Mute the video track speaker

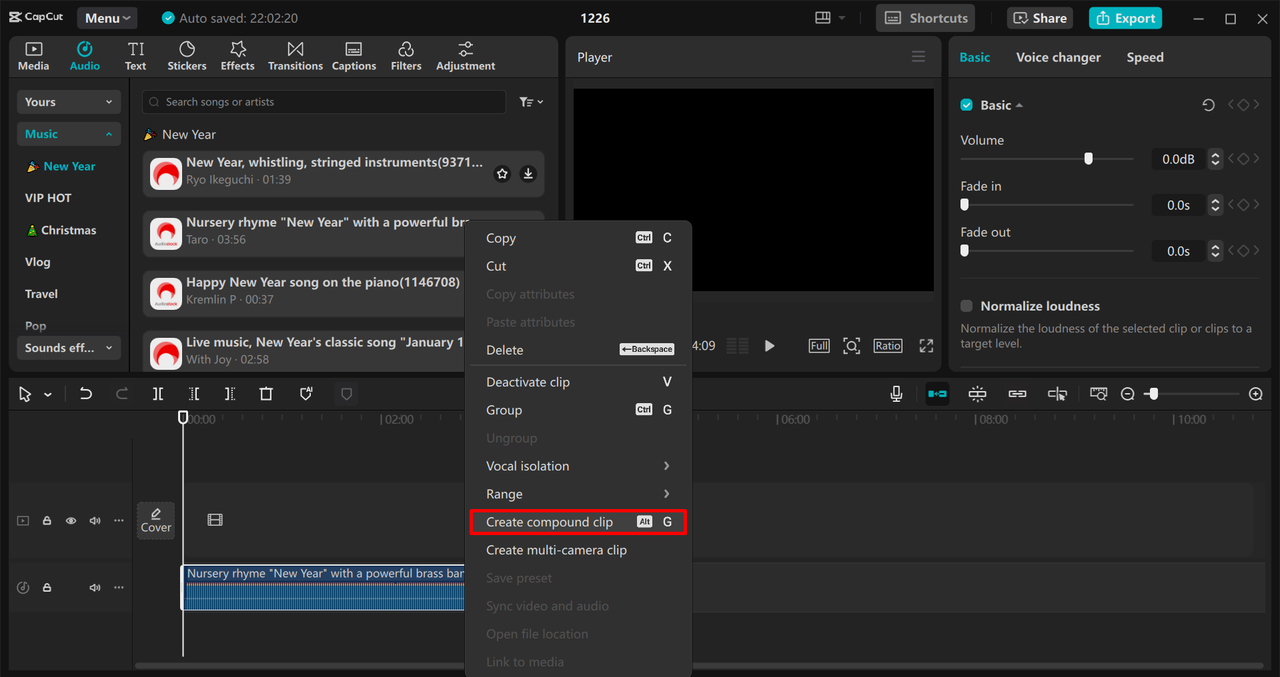(x=95, y=521)
